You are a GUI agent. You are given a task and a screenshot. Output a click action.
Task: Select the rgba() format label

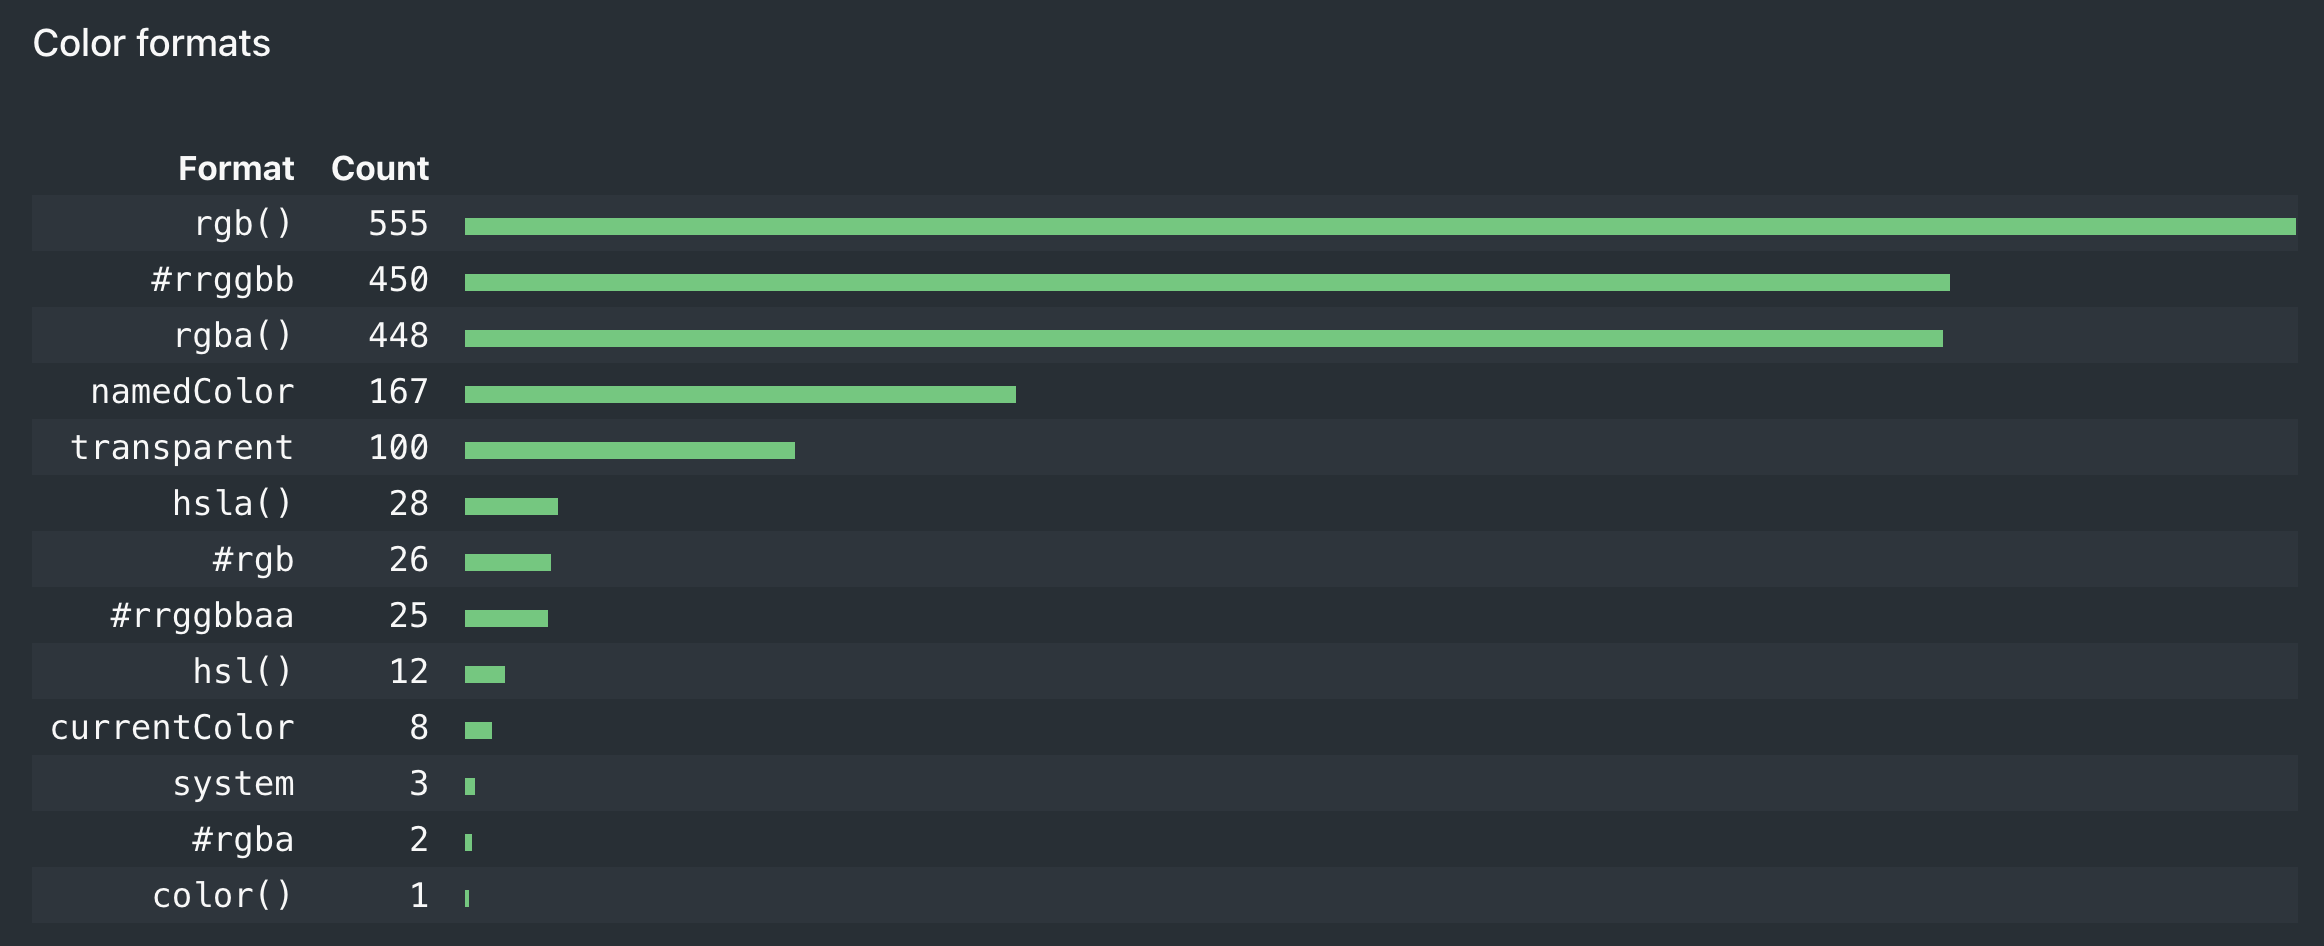tap(233, 336)
